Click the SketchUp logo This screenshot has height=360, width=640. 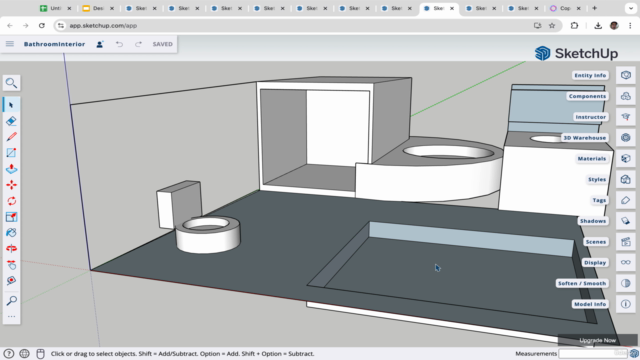pyautogui.click(x=576, y=53)
